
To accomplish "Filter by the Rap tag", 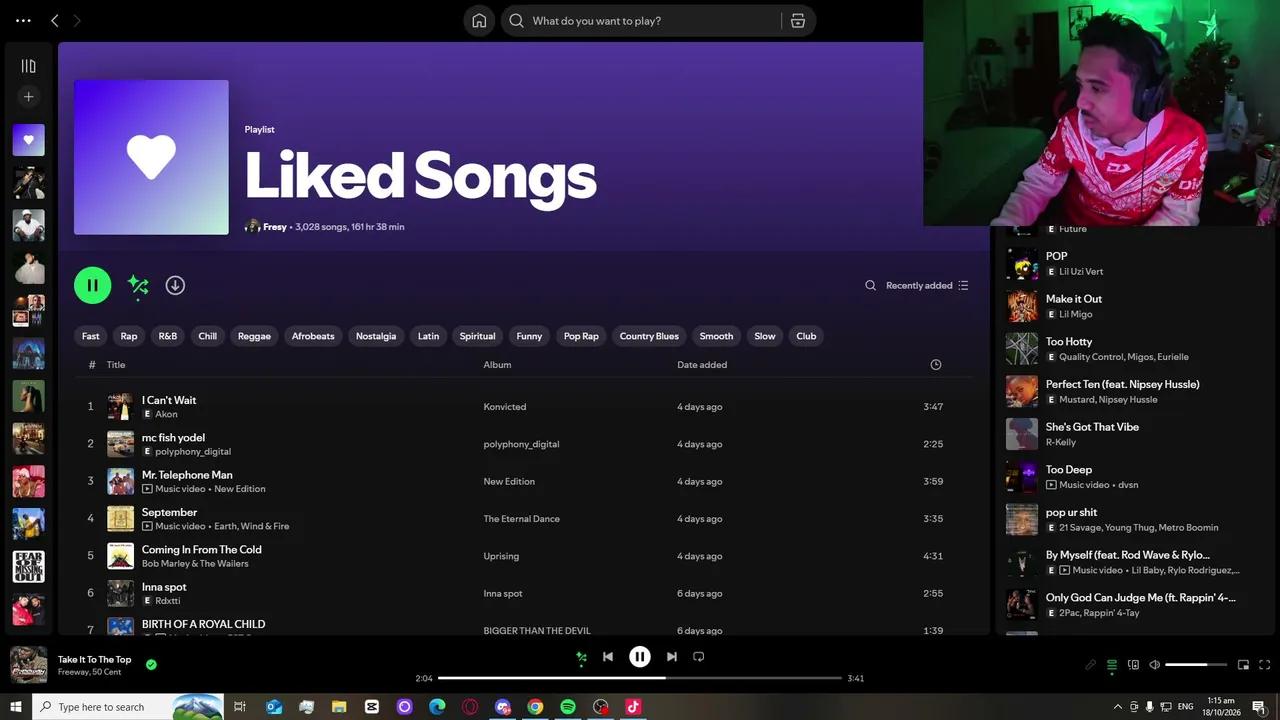I will click(129, 336).
